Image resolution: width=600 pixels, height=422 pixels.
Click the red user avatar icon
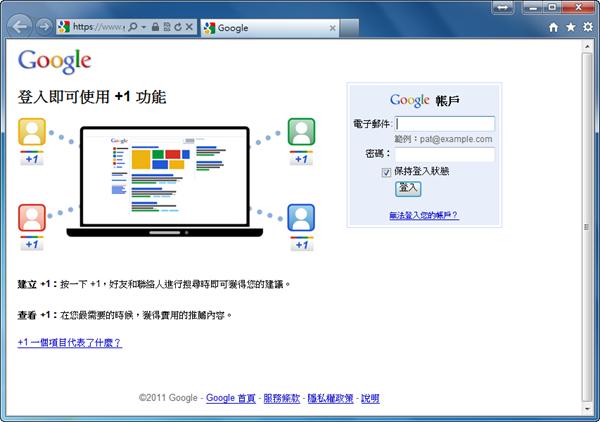pyautogui.click(x=32, y=218)
